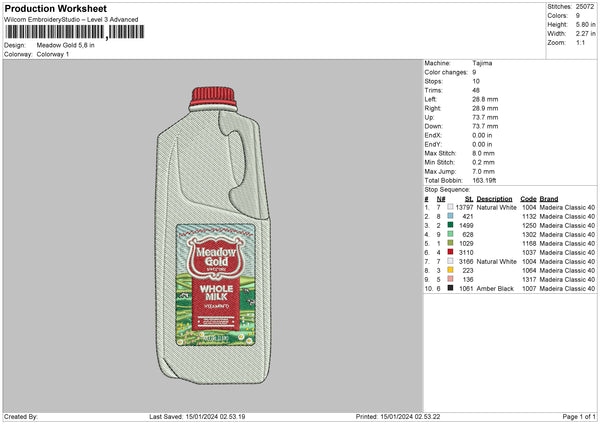This screenshot has height=424, width=600.
Task: Click the 'Production Worksheet' title
Action: [x=55, y=8]
